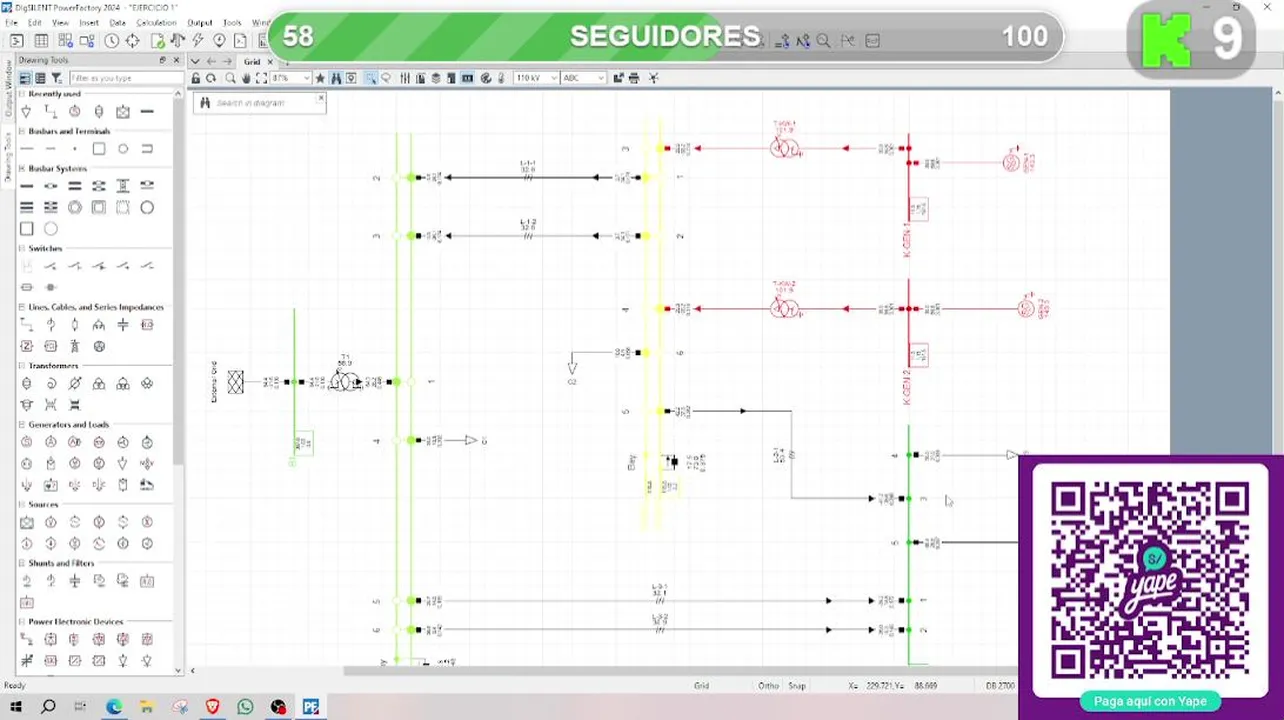Click the diagram horizontal scrollbar
This screenshot has height=720, width=1284.
click(x=679, y=671)
